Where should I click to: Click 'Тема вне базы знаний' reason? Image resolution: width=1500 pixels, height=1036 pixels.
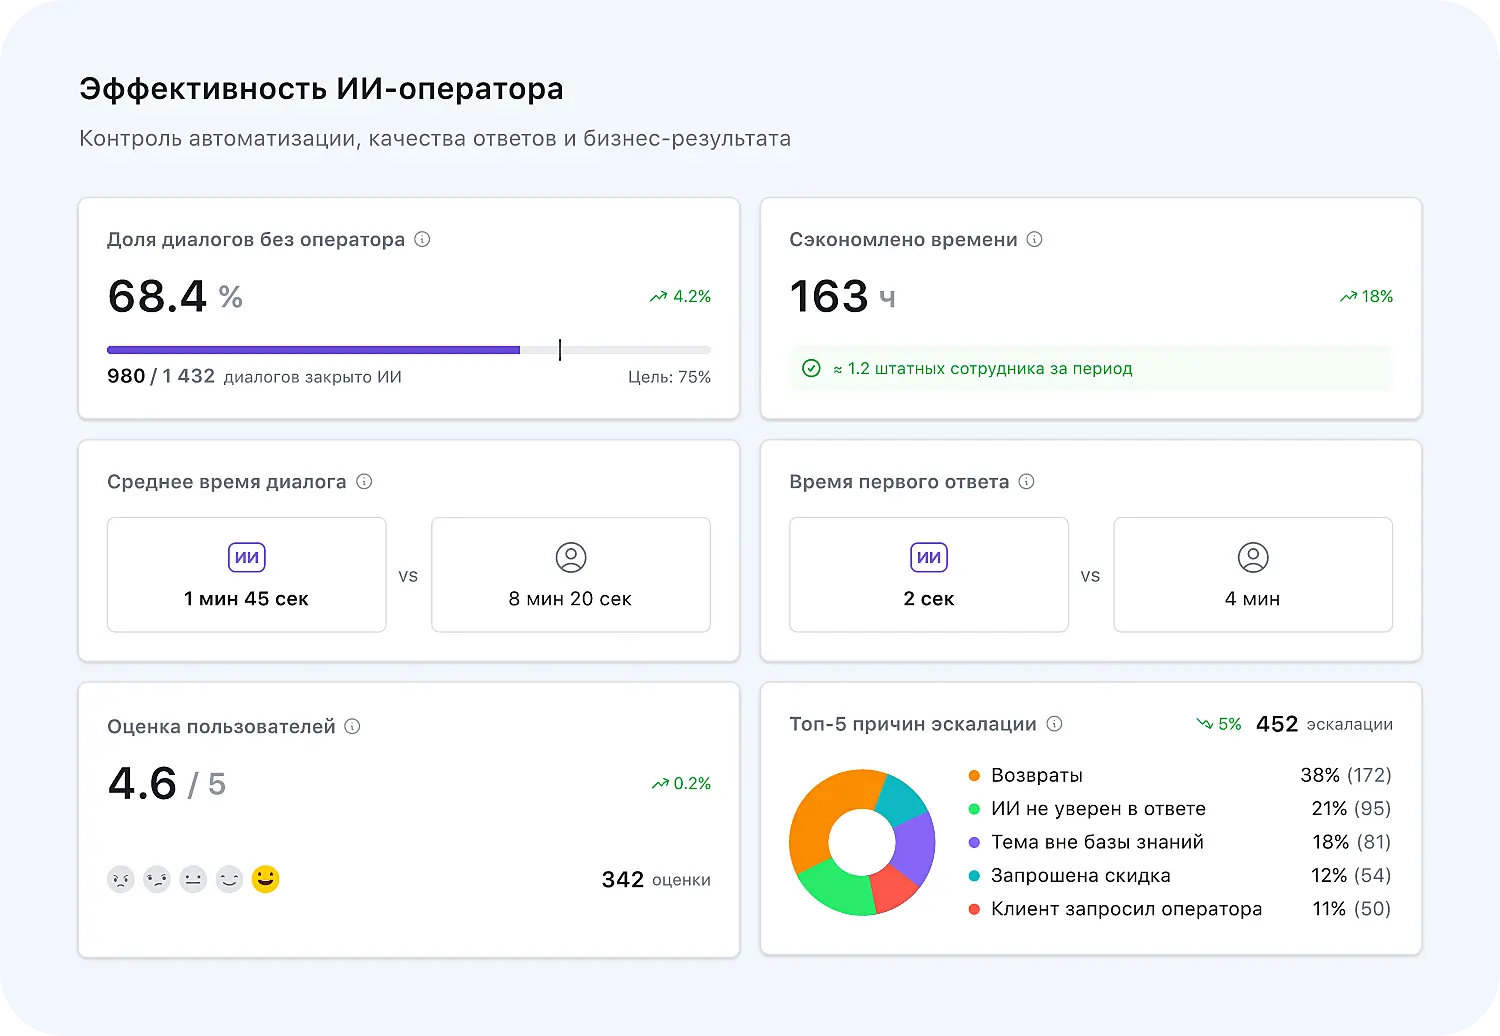[1097, 842]
